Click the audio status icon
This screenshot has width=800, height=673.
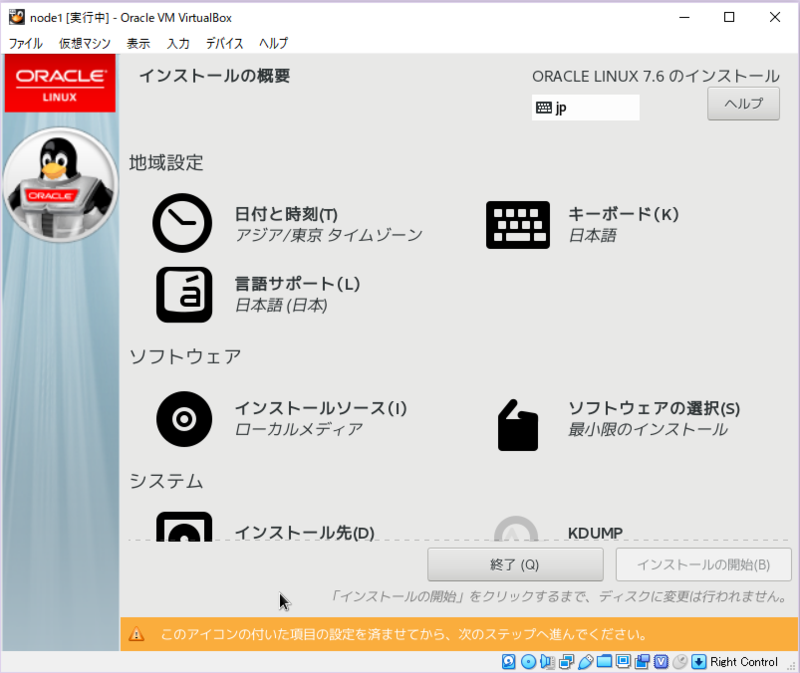click(547, 662)
